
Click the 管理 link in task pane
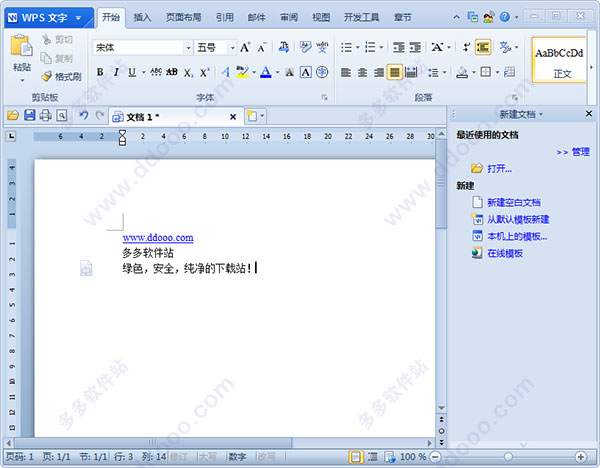(x=580, y=152)
